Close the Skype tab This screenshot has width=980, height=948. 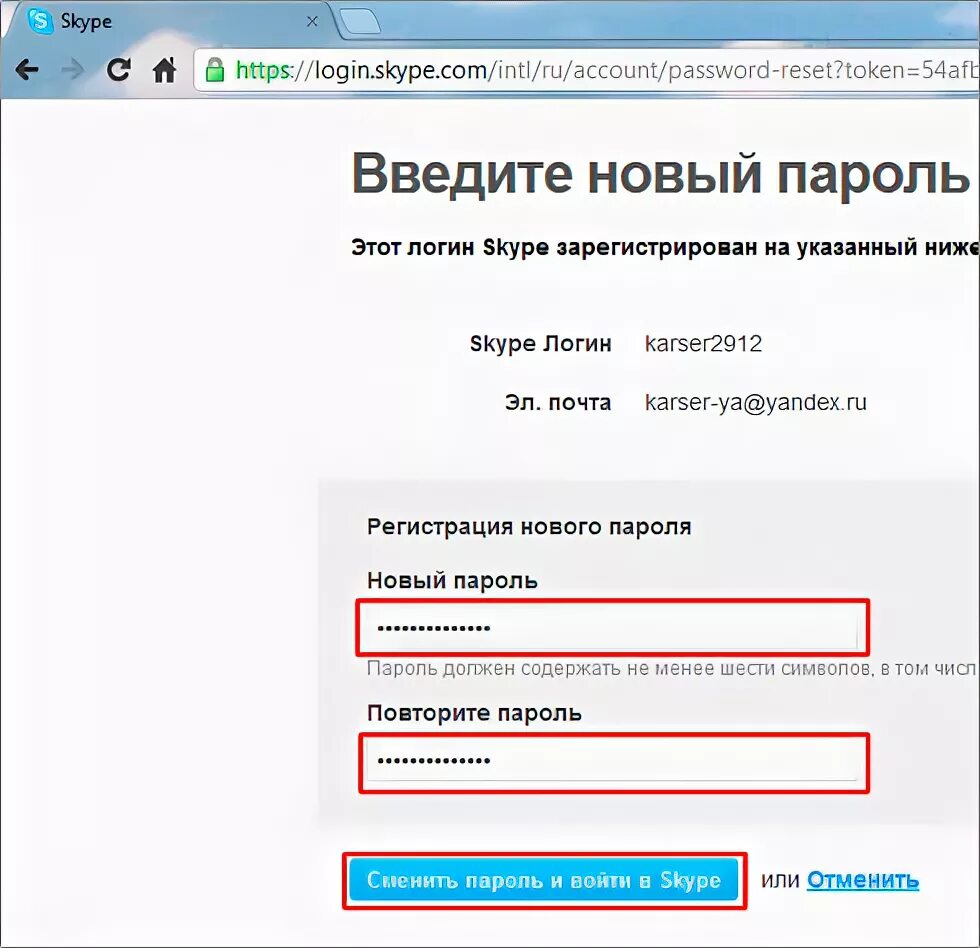tap(312, 21)
